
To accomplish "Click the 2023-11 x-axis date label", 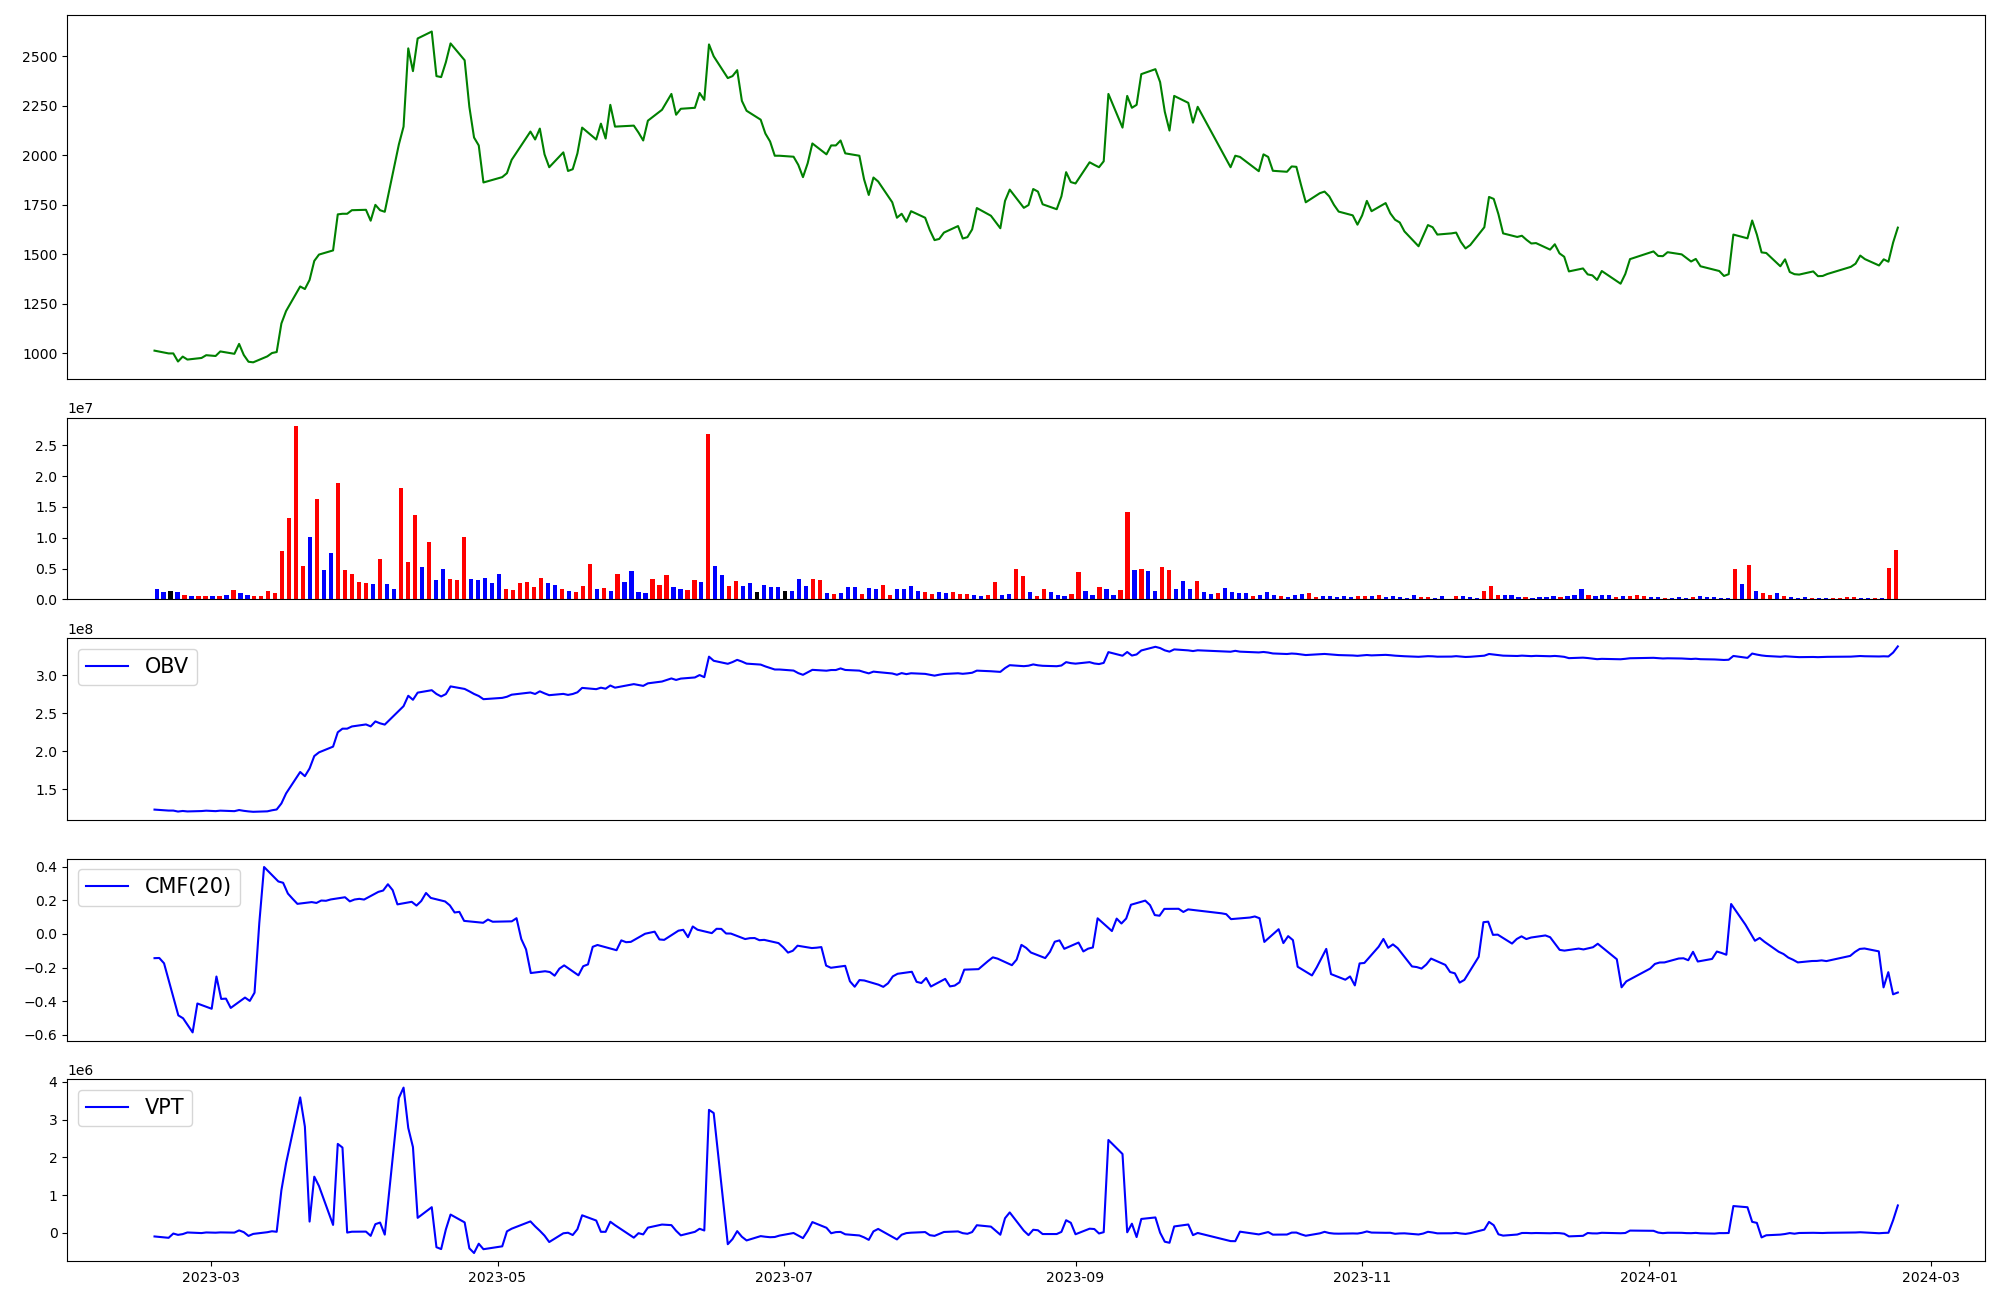I will tap(1362, 1277).
